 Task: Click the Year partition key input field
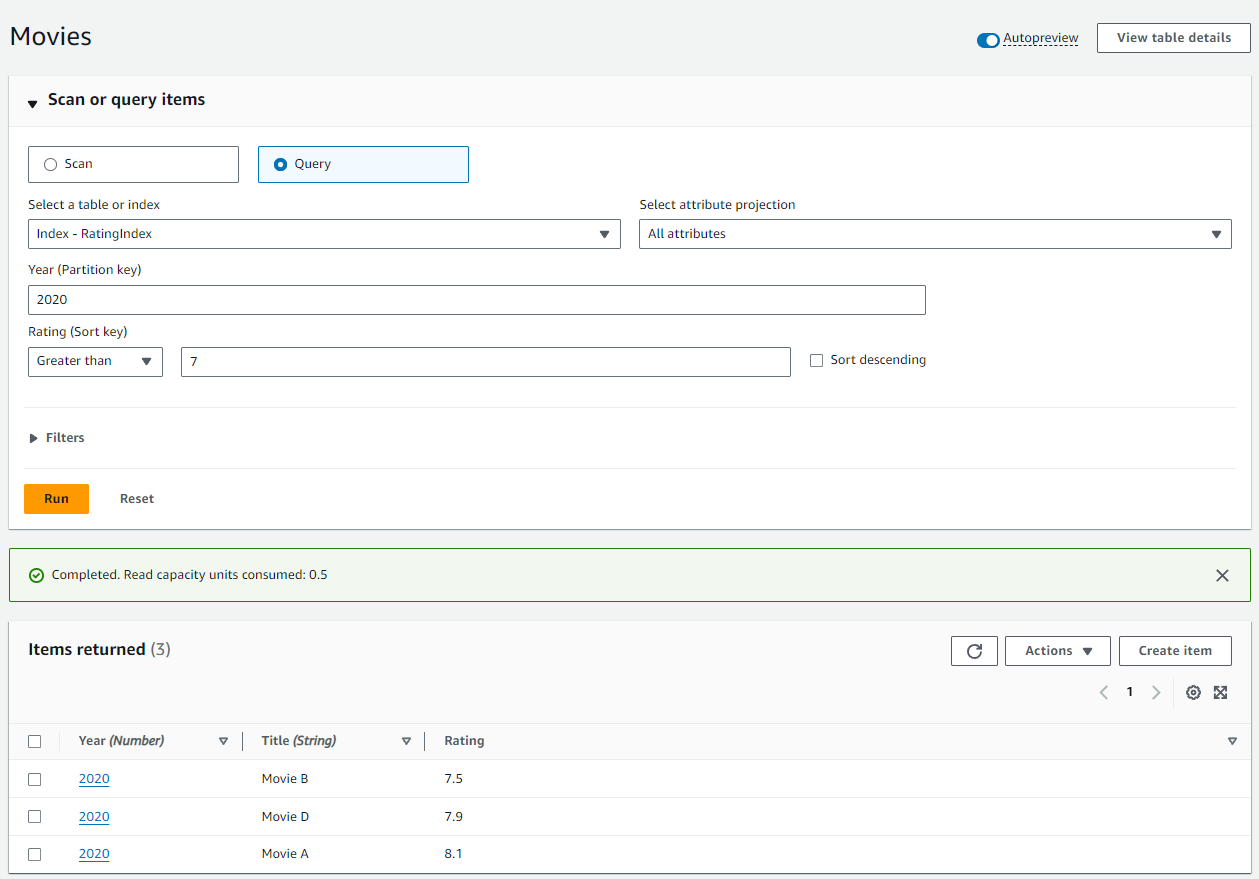pos(476,300)
